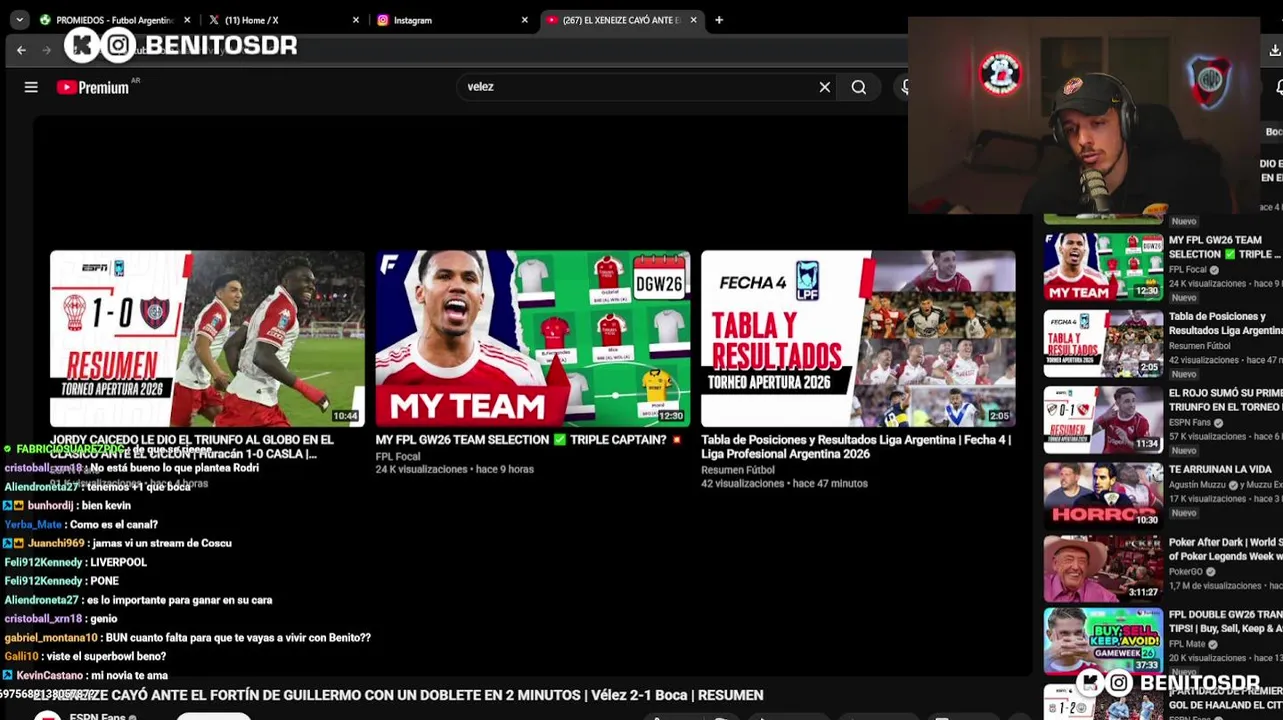
Task: Open the Huracán 1-0 RESUMEN video thumbnail
Action: pyautogui.click(x=207, y=339)
